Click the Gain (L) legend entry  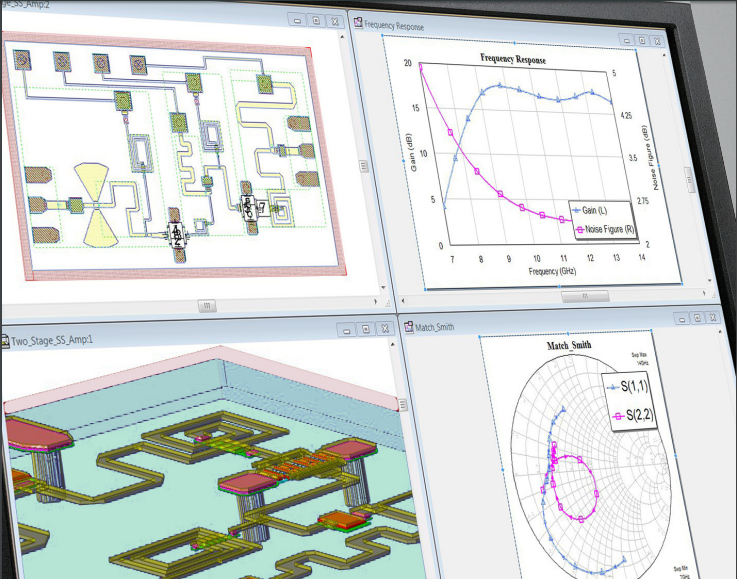coord(589,210)
